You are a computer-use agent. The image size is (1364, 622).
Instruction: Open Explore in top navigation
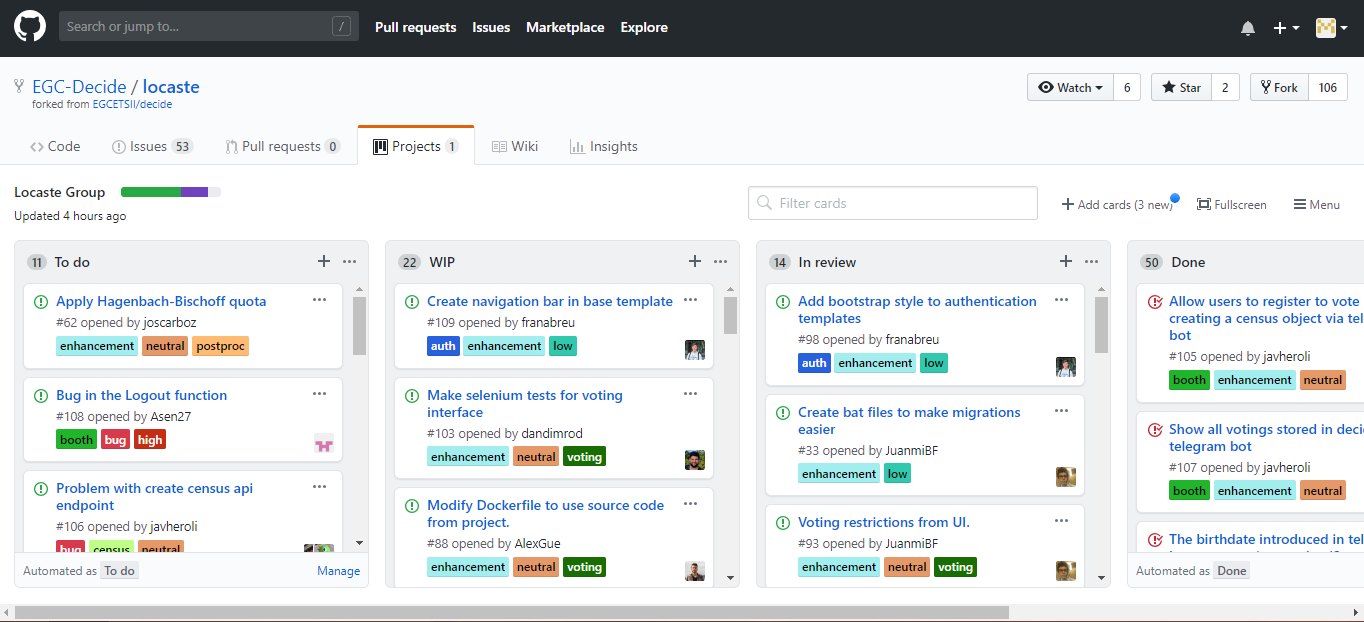tap(644, 27)
